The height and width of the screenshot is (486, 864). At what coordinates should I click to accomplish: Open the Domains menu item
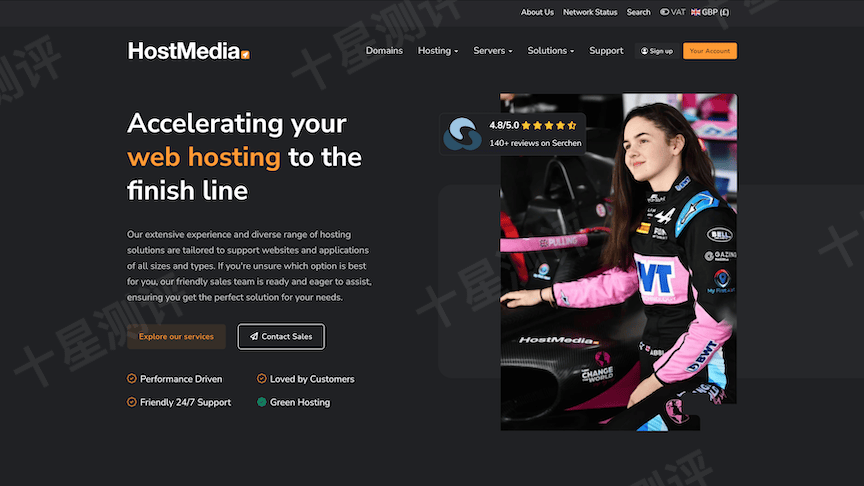384,51
